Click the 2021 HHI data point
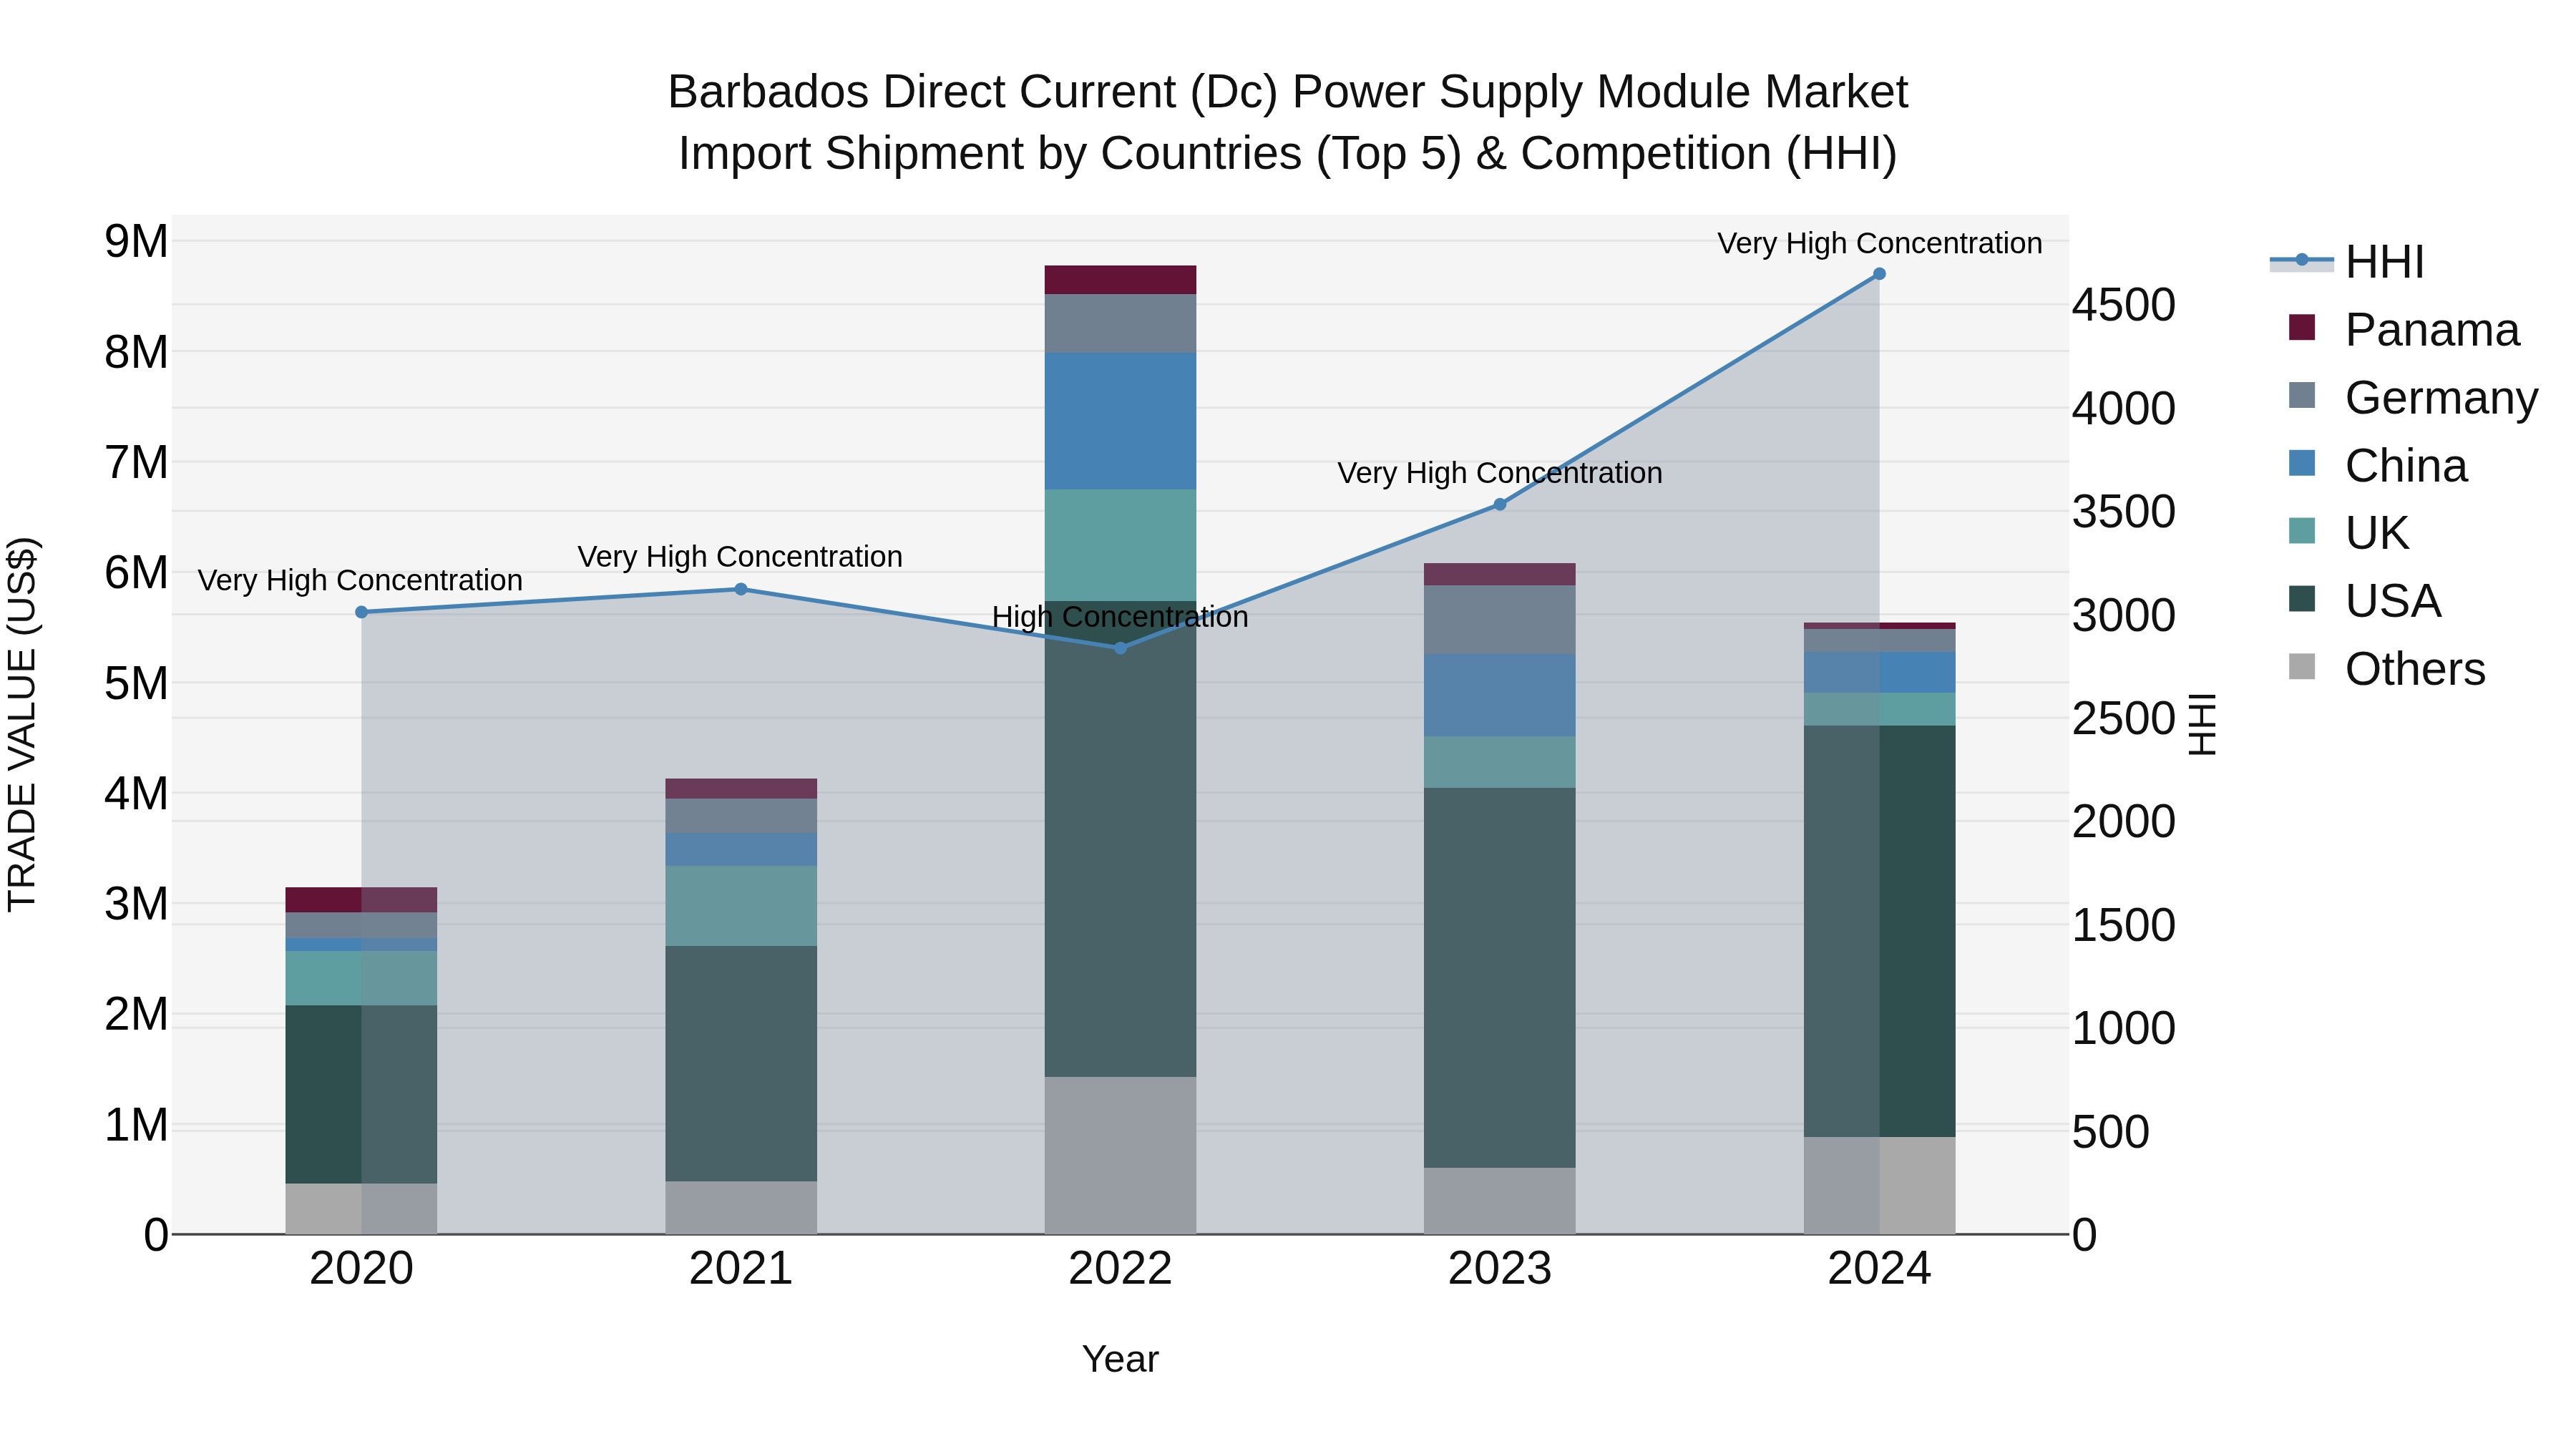Viewport: 2576px width, 1449px height. 741,589
